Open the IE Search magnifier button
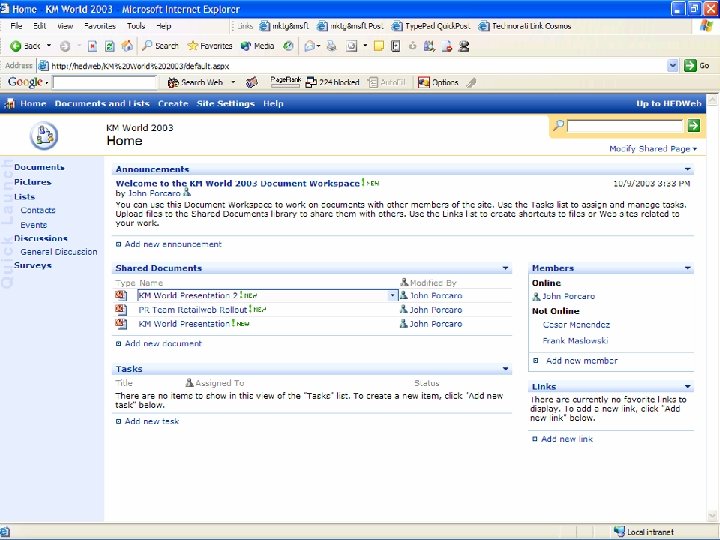The image size is (720, 540). 160,46
